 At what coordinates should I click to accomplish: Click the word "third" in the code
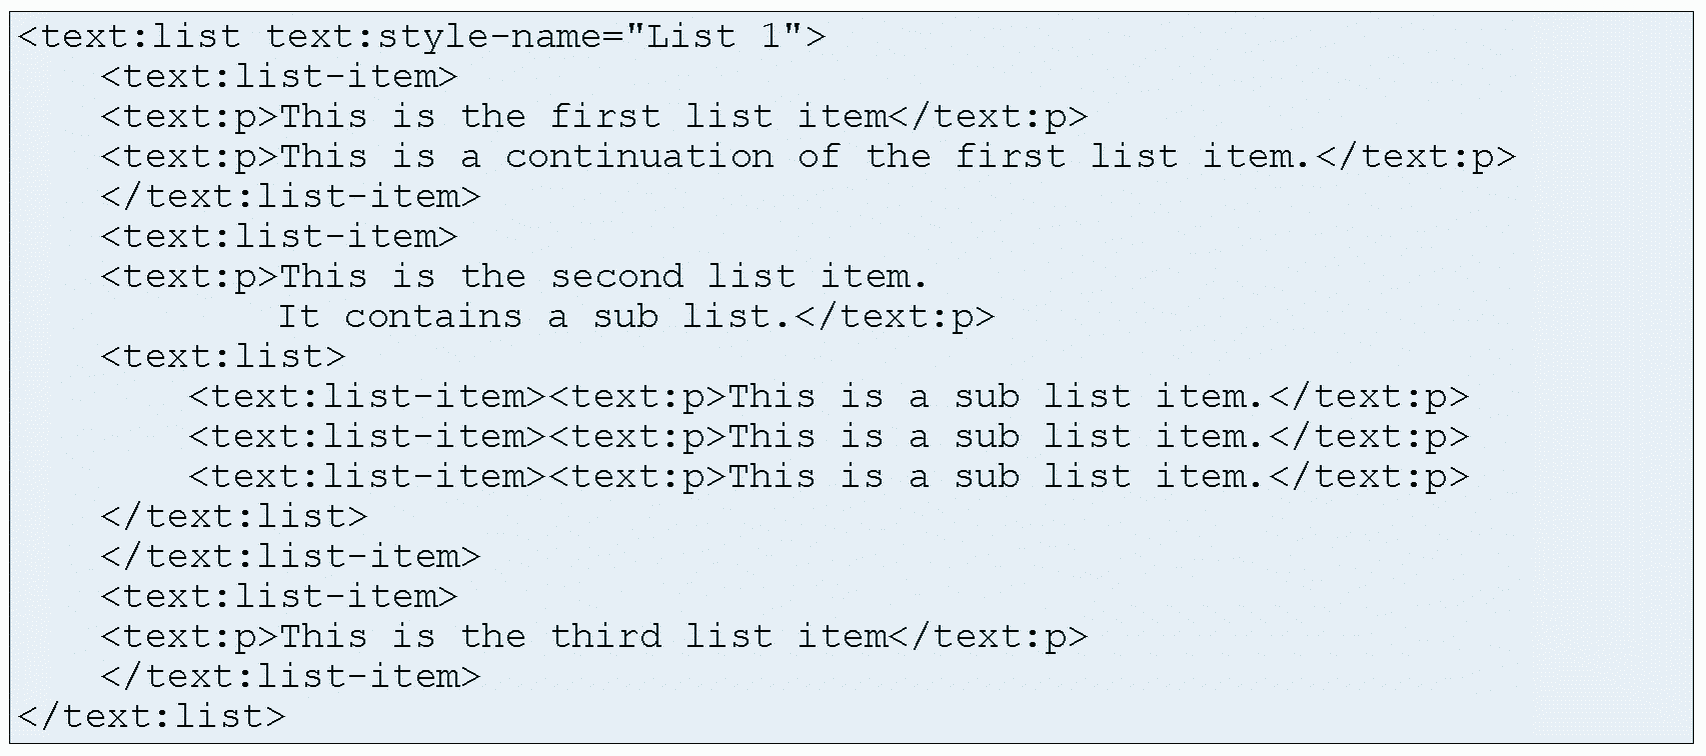tap(606, 637)
